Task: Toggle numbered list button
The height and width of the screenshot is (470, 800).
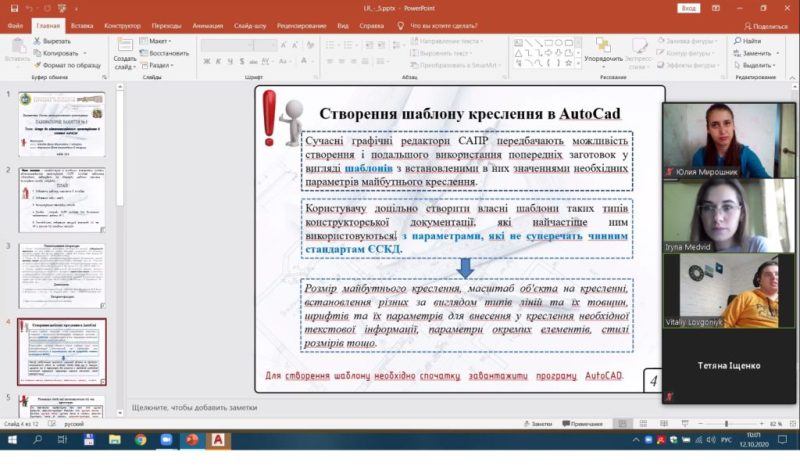Action: 350,45
